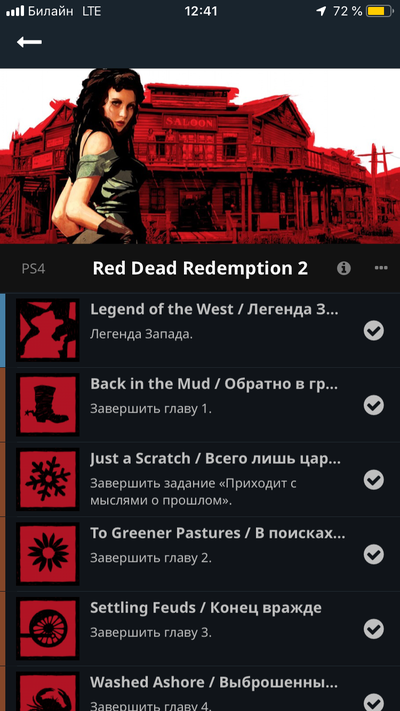Tap the Just a Scratch snowflake icon
Viewport: 400px width, 711px height.
tap(48, 479)
